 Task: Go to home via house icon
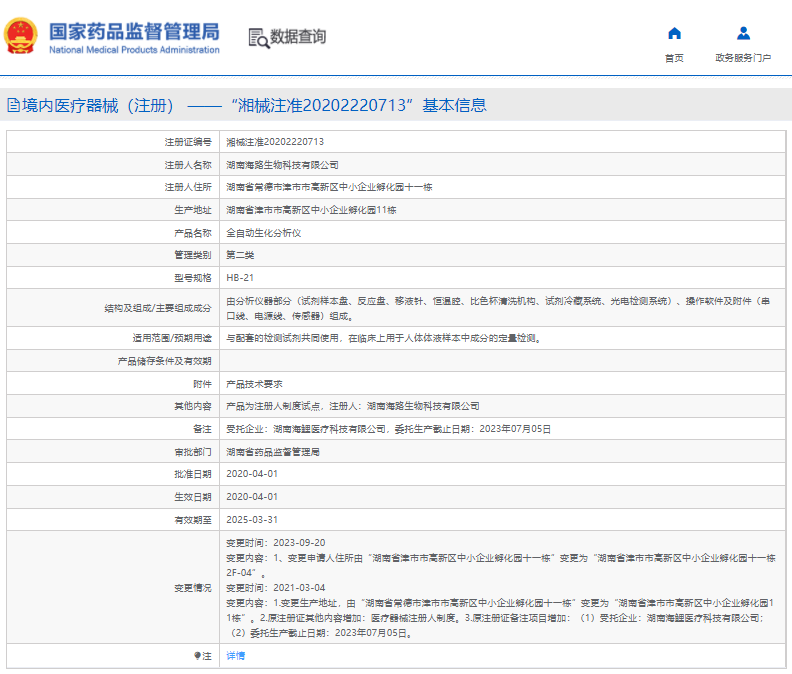(x=674, y=33)
